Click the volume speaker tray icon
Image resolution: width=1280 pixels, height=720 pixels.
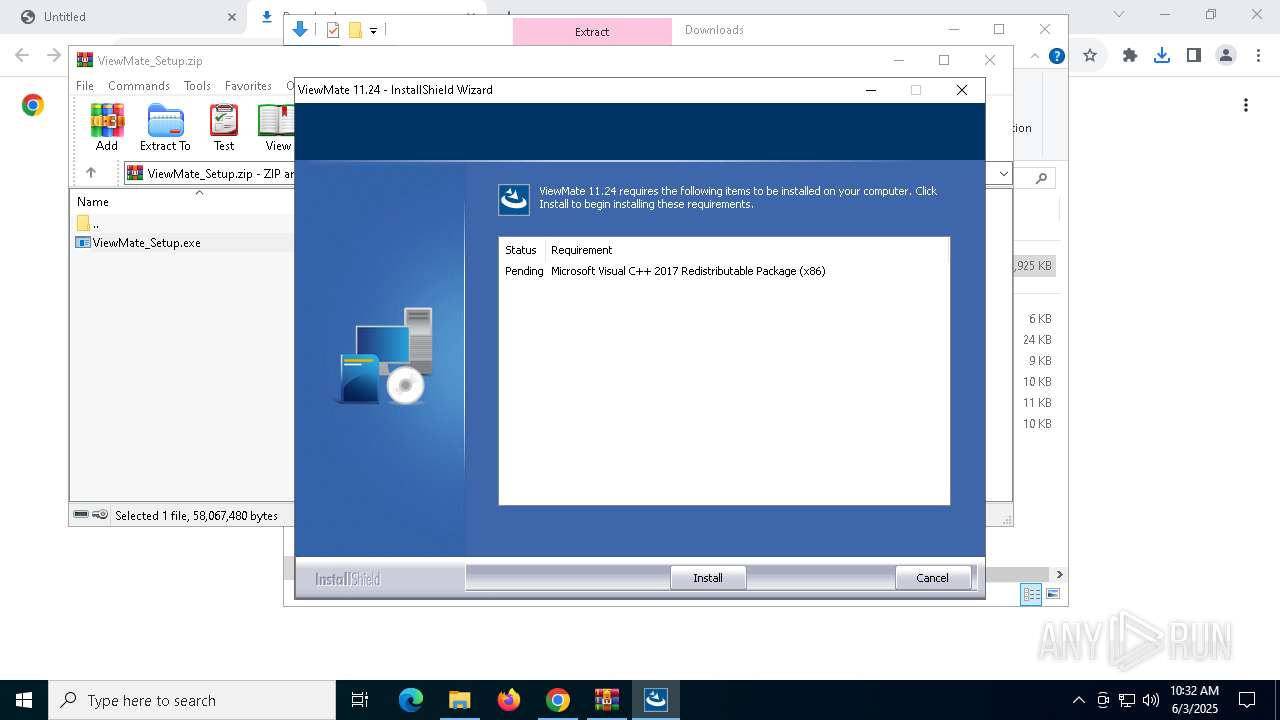pyautogui.click(x=1151, y=700)
